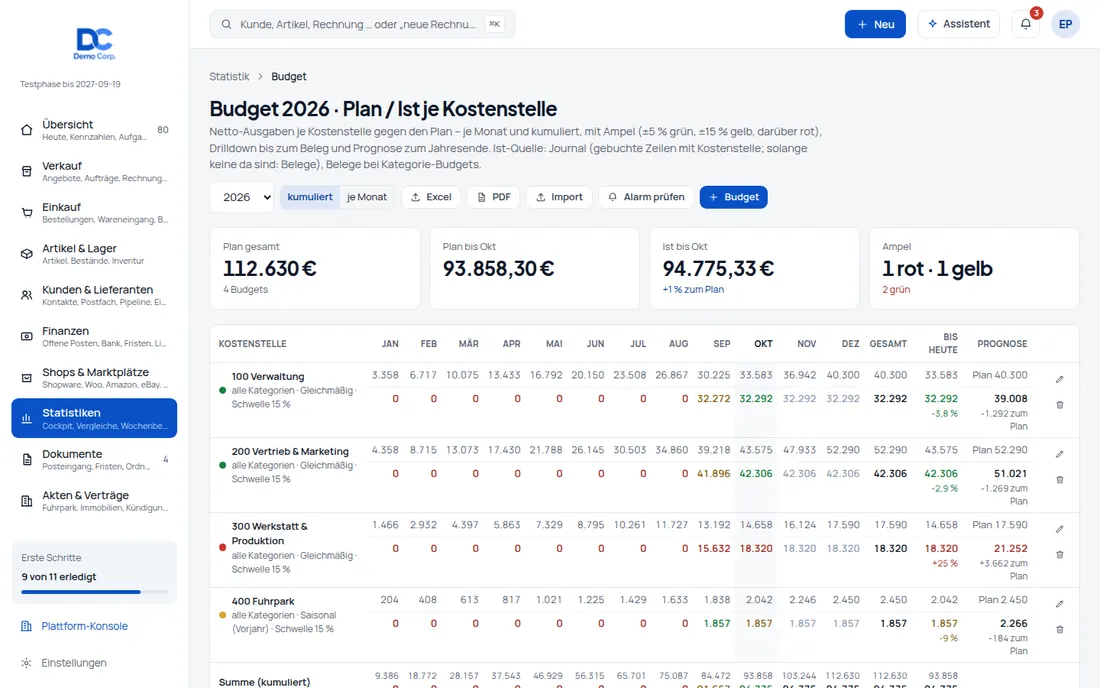The height and width of the screenshot is (688, 1100).
Task: Click the Verkauf sidebar icon
Action: 27,171
